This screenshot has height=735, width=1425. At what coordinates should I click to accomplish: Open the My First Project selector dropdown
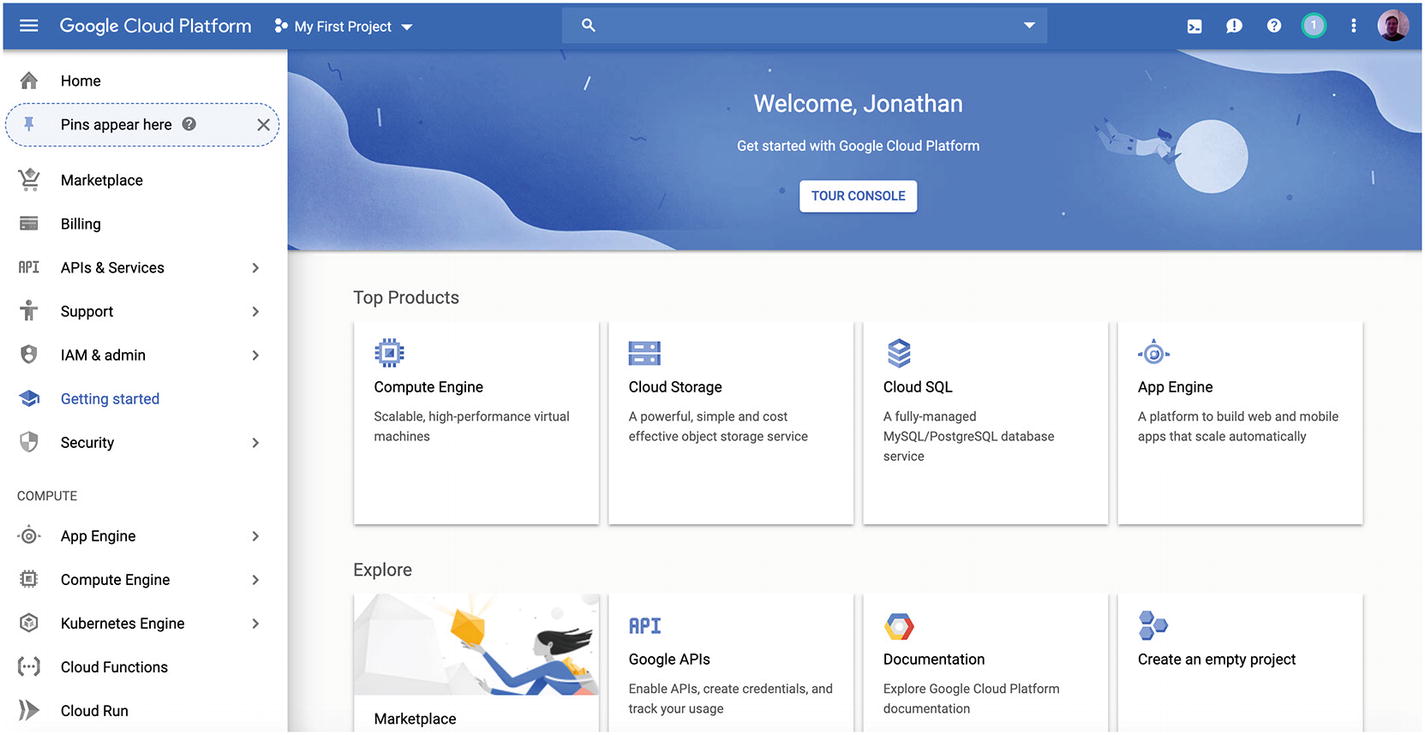coord(343,27)
